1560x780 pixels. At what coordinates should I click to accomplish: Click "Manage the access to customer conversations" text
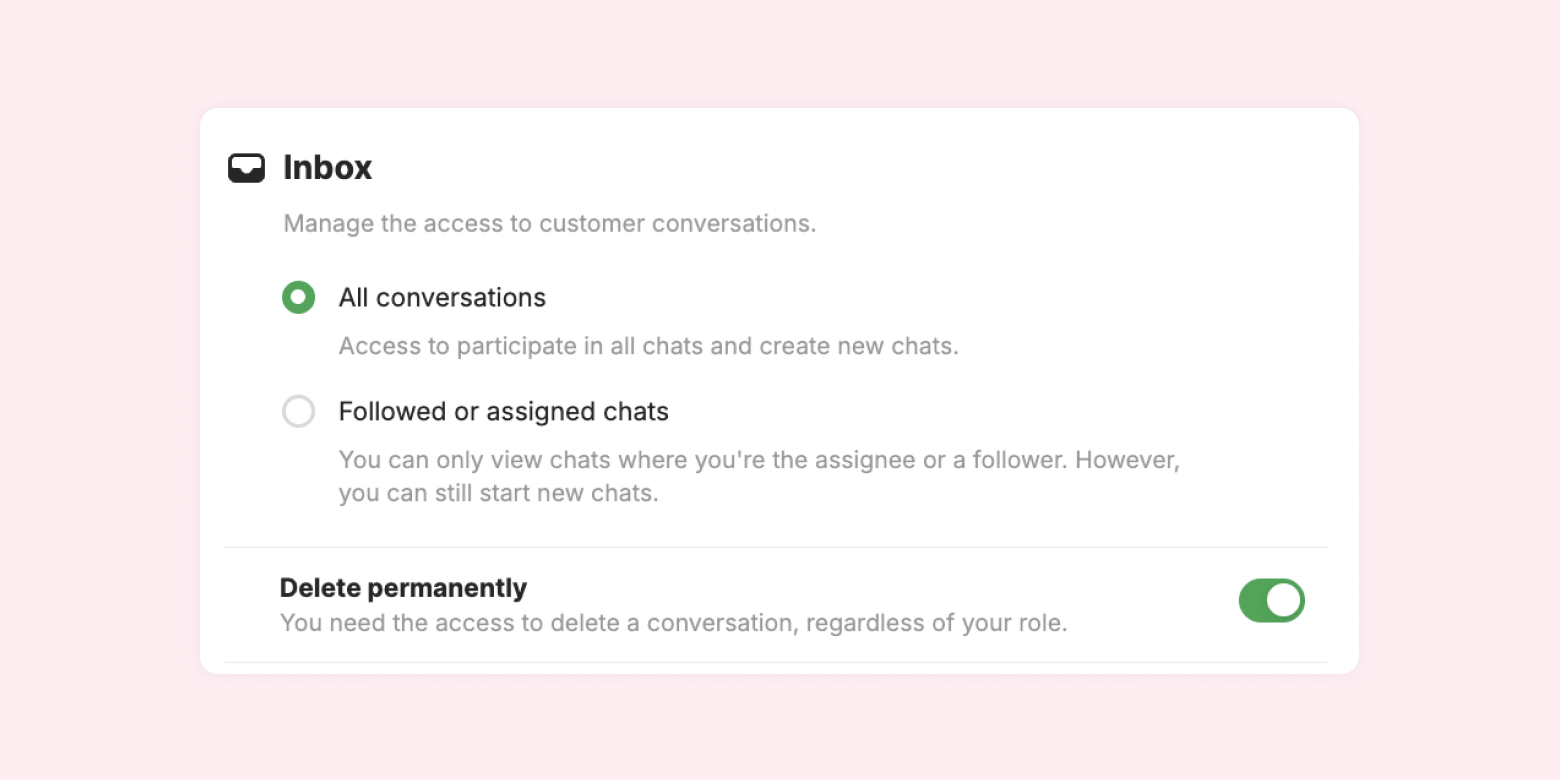(549, 223)
